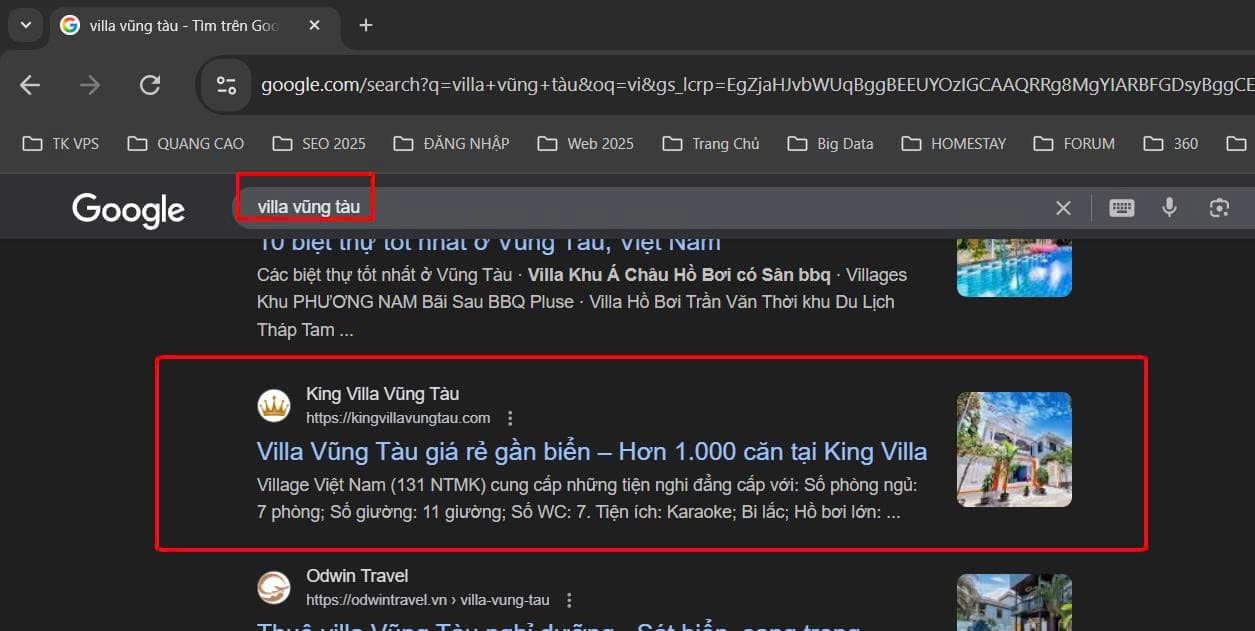Open Odwin Travel result thumbnail image
Viewport: 1255px width, 631px height.
1014,602
